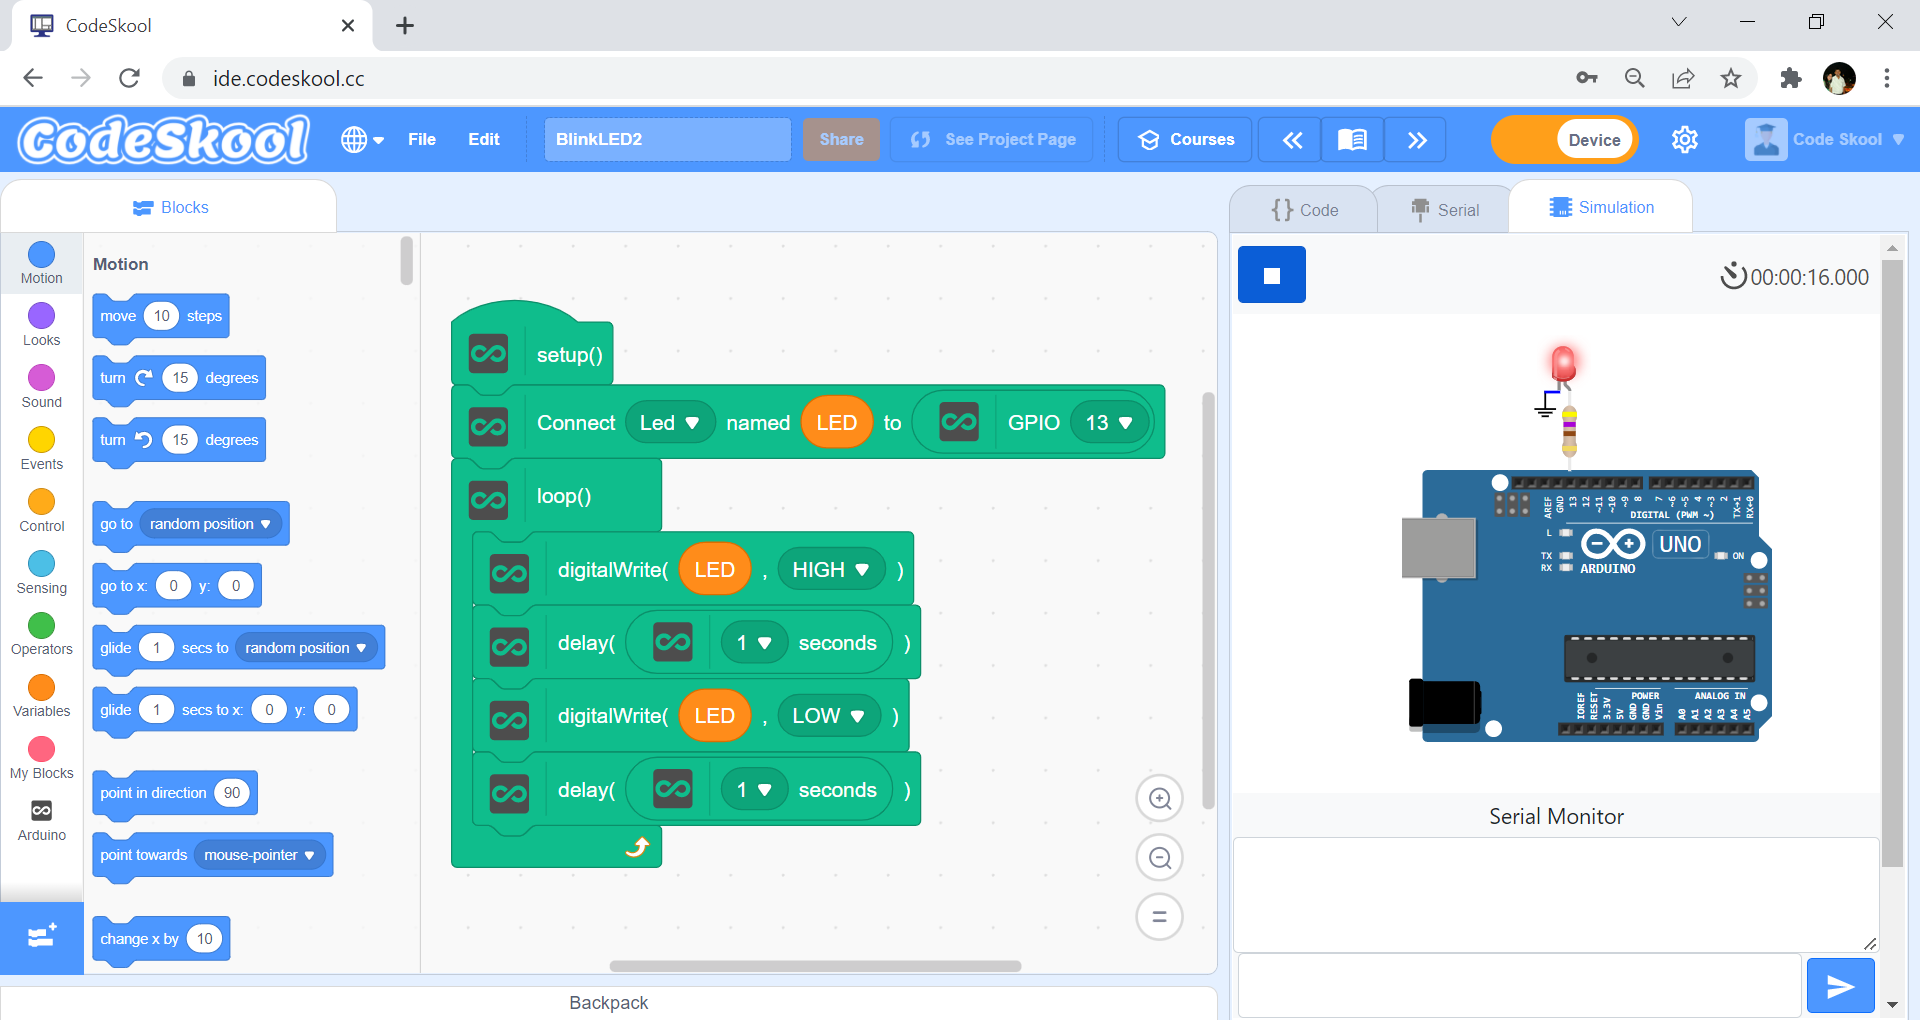
Task: Select the Events block category
Action: 41,449
